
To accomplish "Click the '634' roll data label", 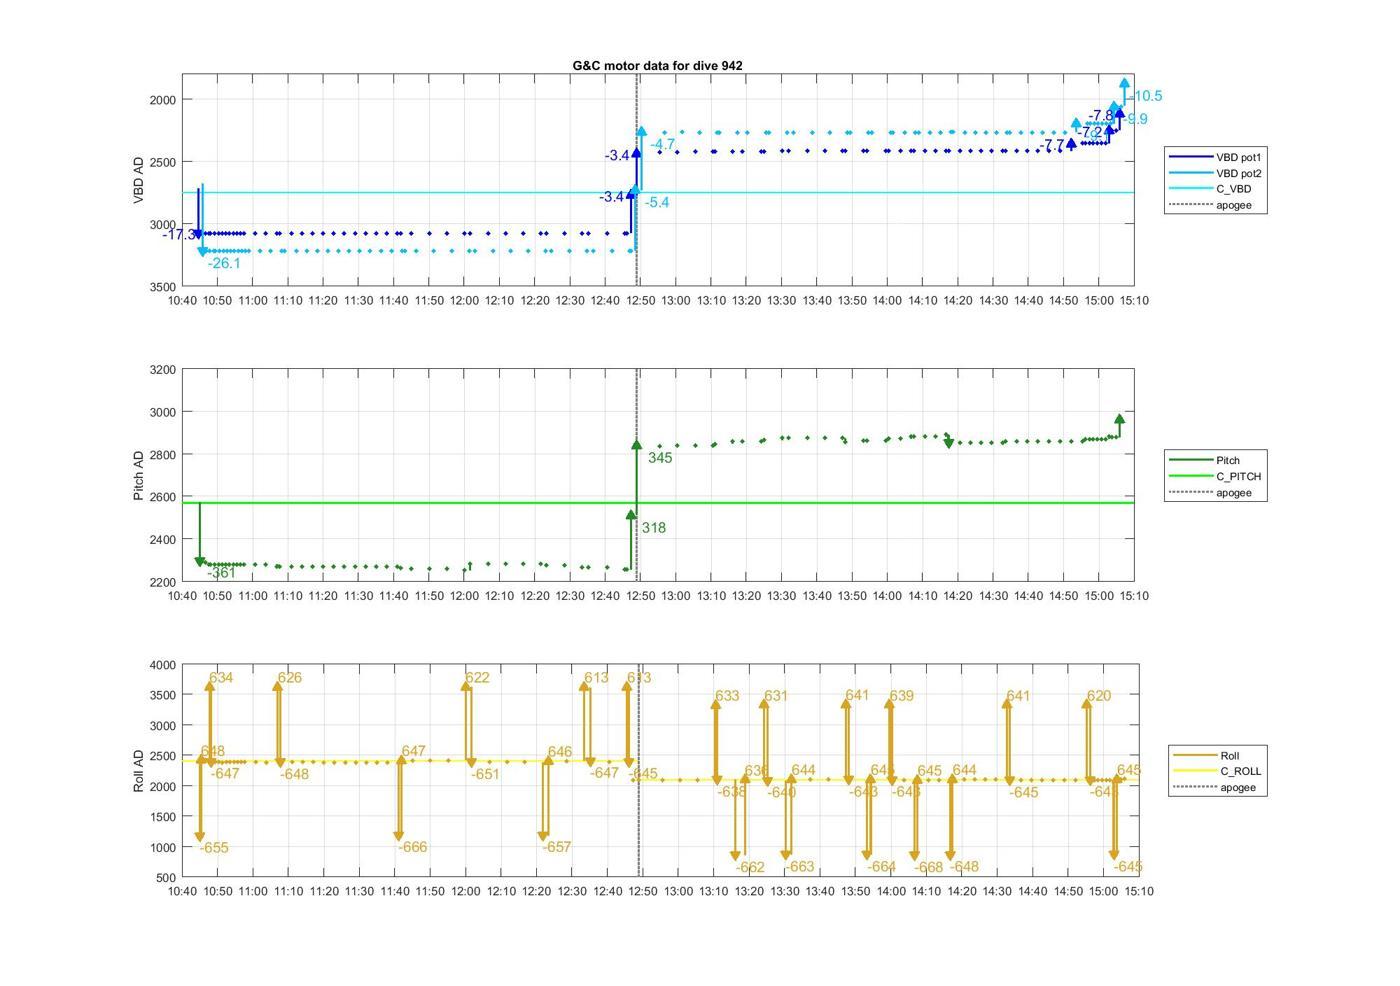I will 221,678.
